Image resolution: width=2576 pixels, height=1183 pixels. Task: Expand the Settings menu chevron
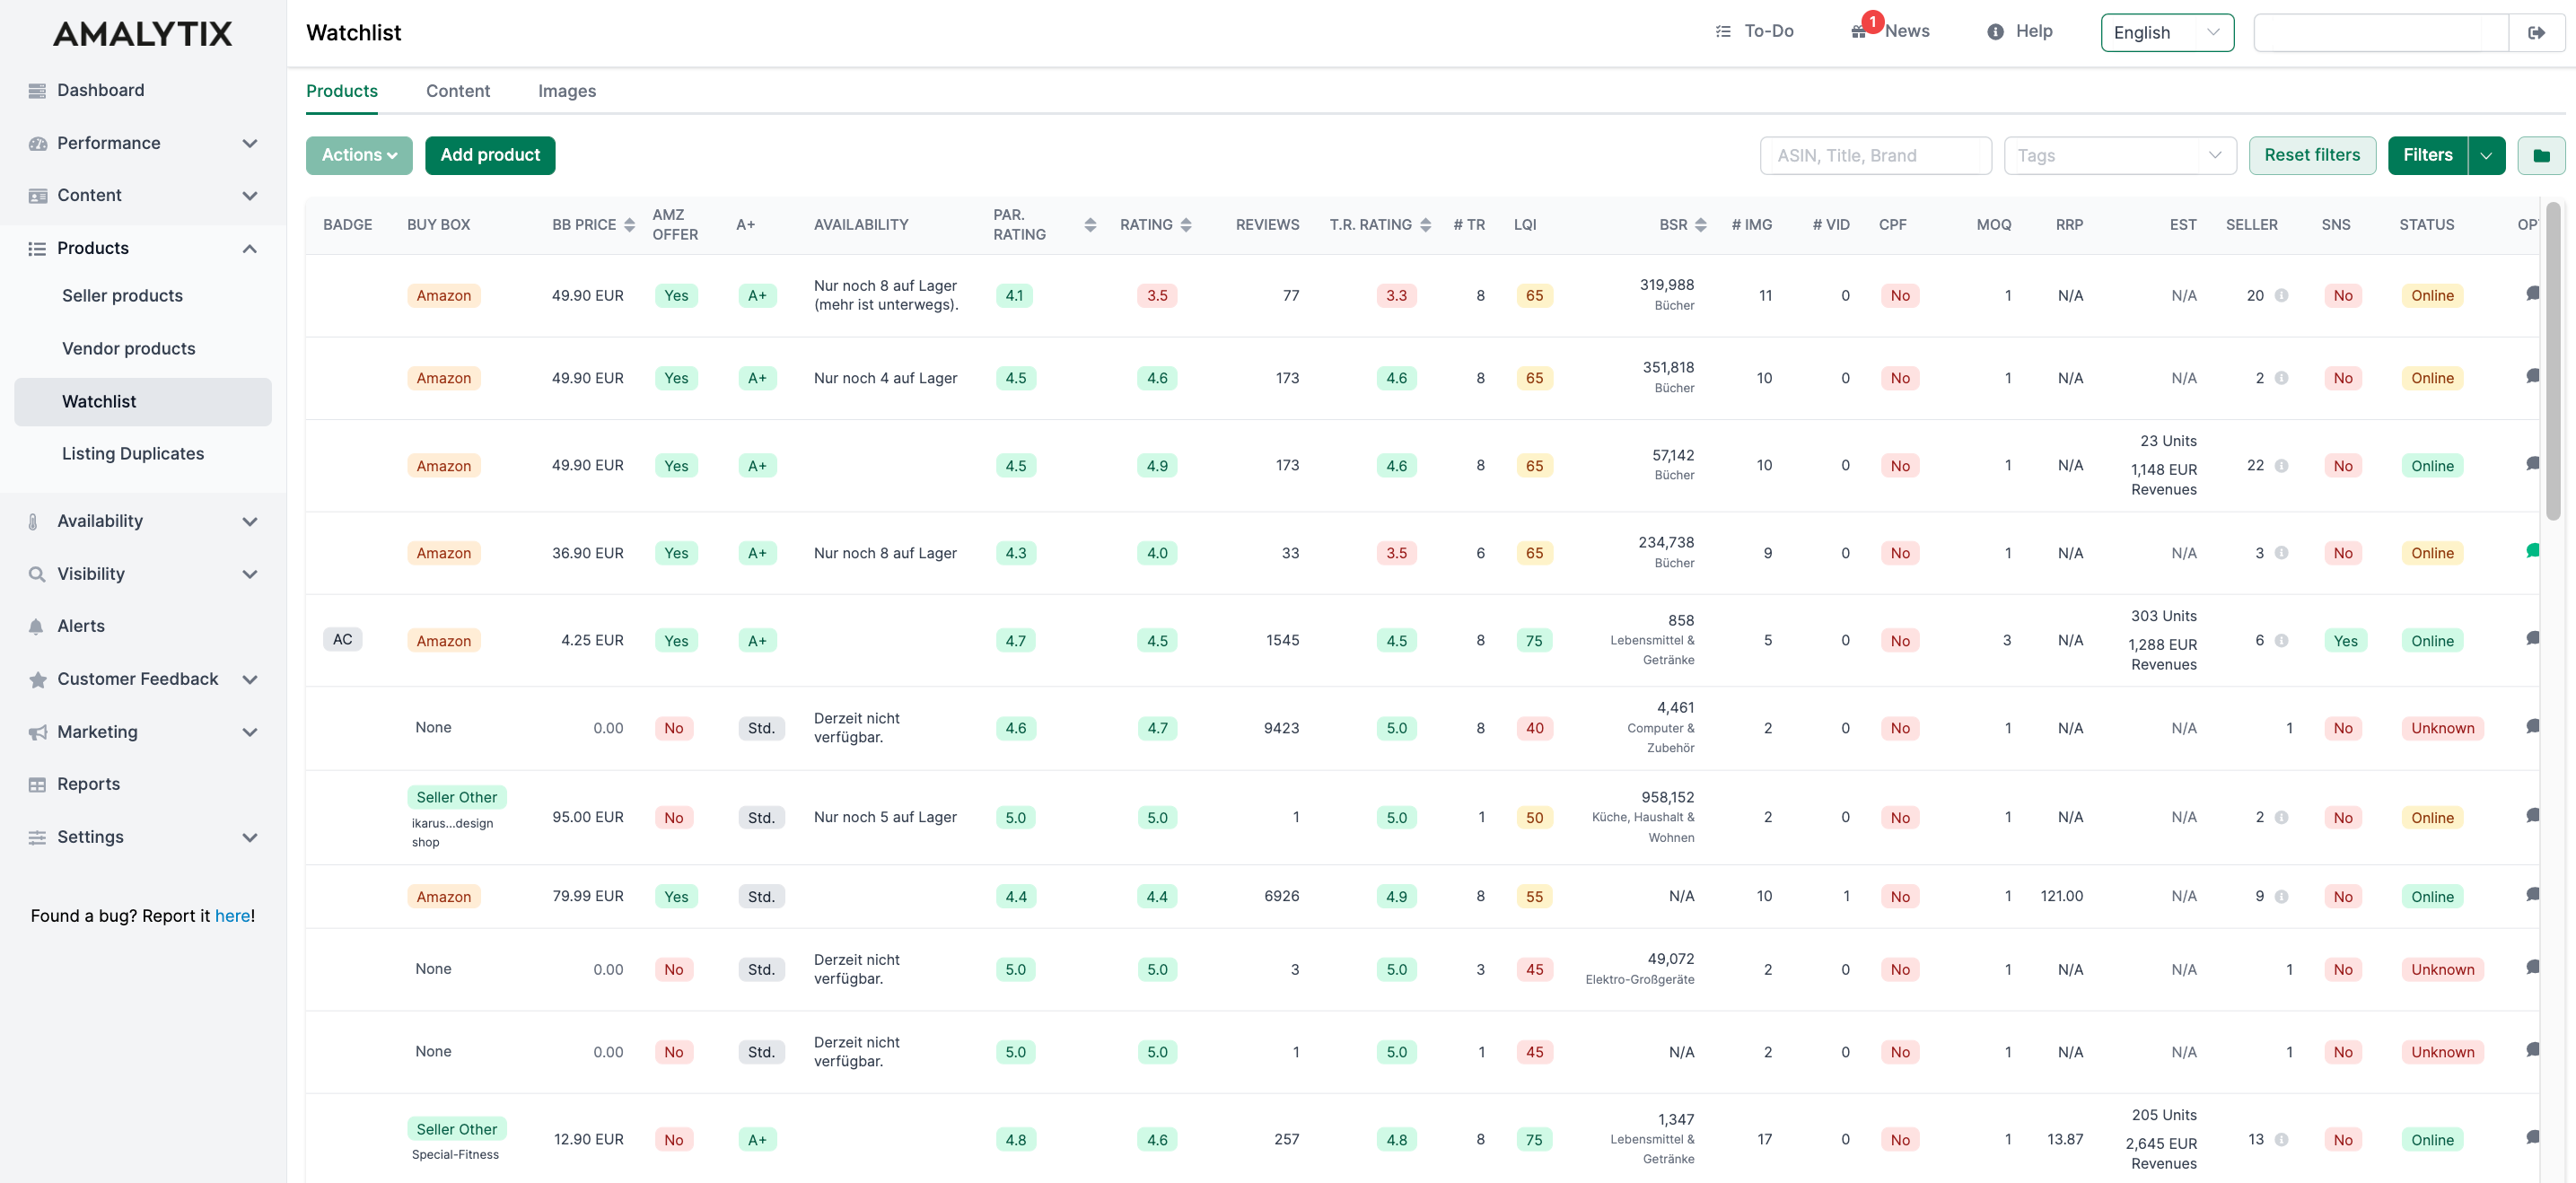(250, 837)
